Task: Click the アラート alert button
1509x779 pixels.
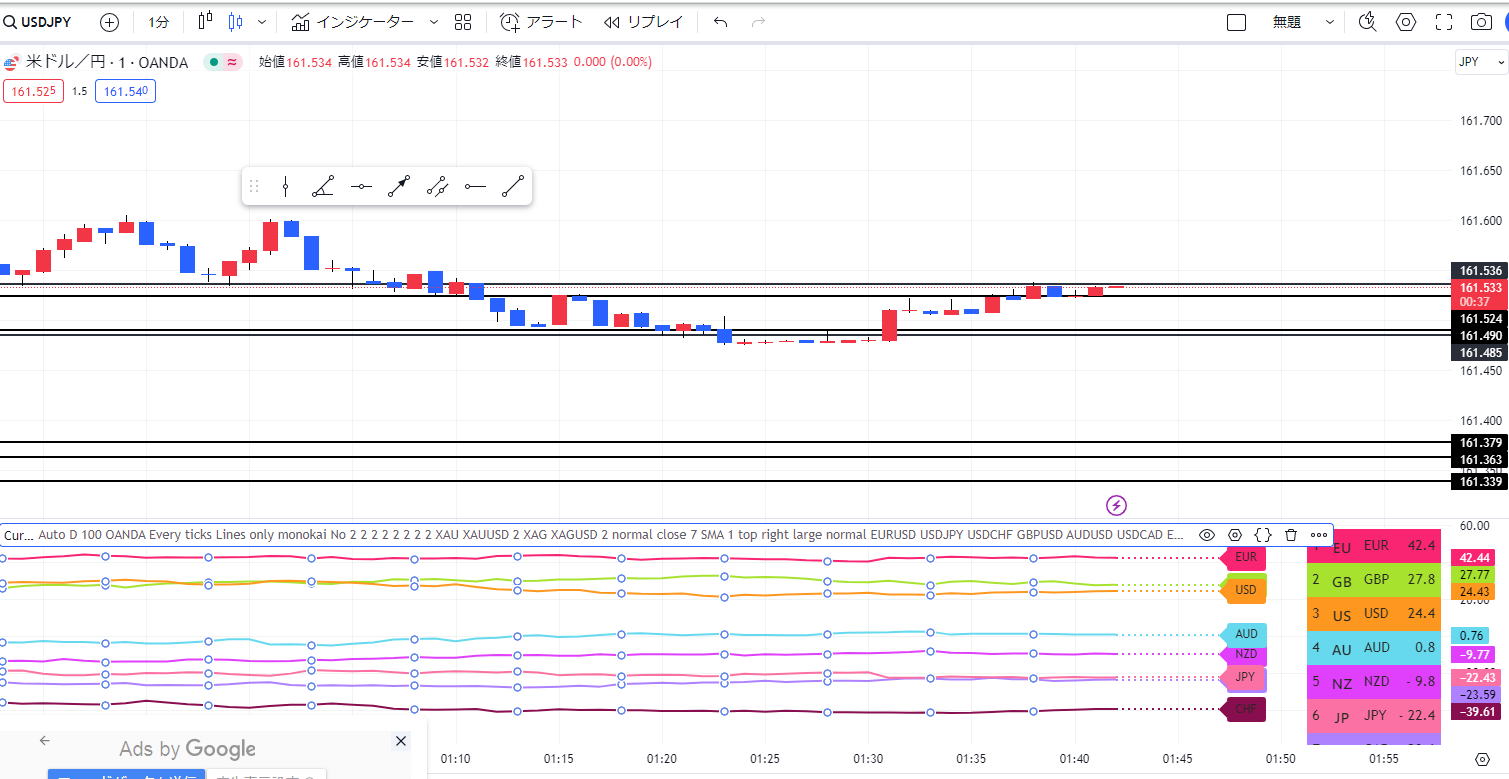Action: pyautogui.click(x=540, y=22)
